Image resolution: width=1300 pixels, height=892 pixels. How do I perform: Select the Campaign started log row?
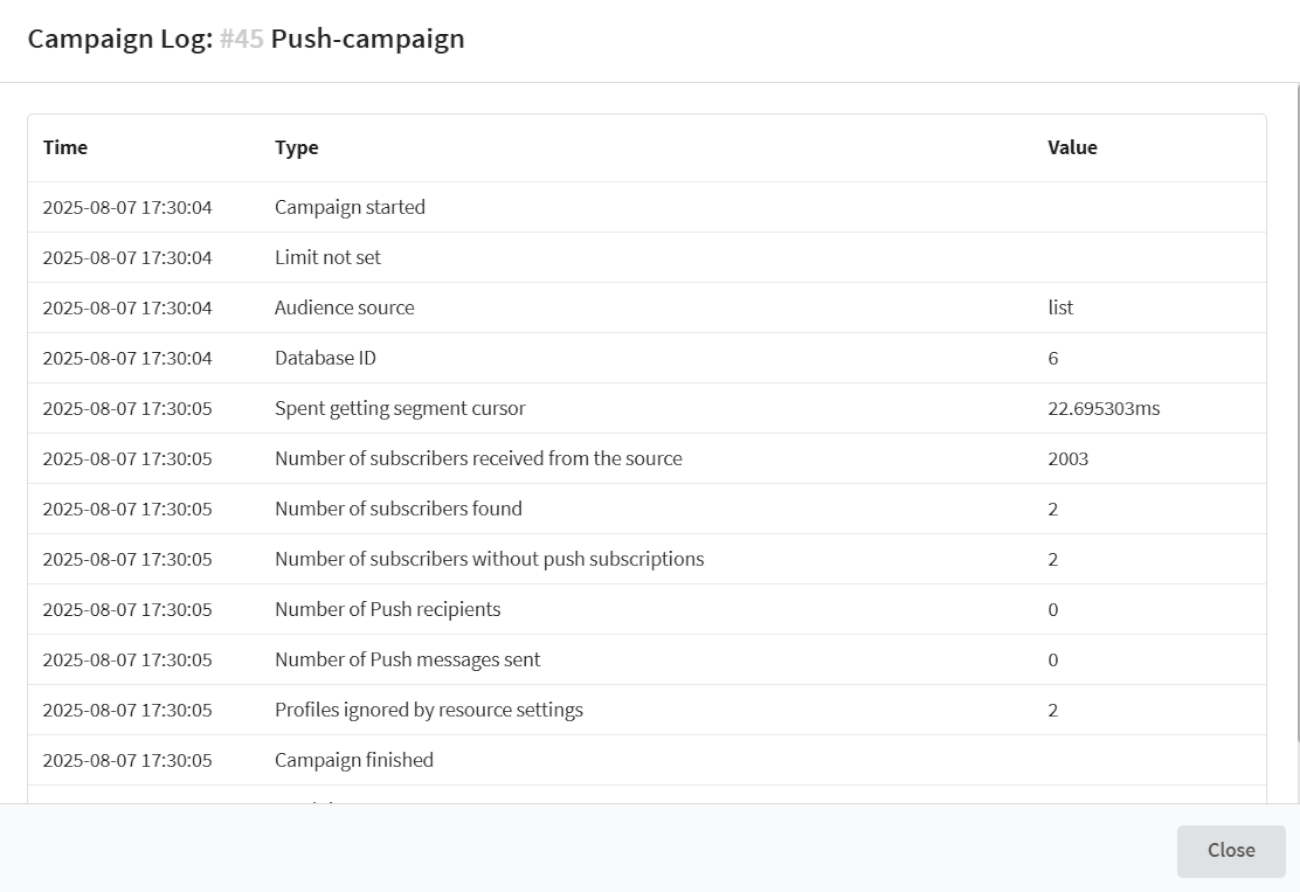(350, 208)
